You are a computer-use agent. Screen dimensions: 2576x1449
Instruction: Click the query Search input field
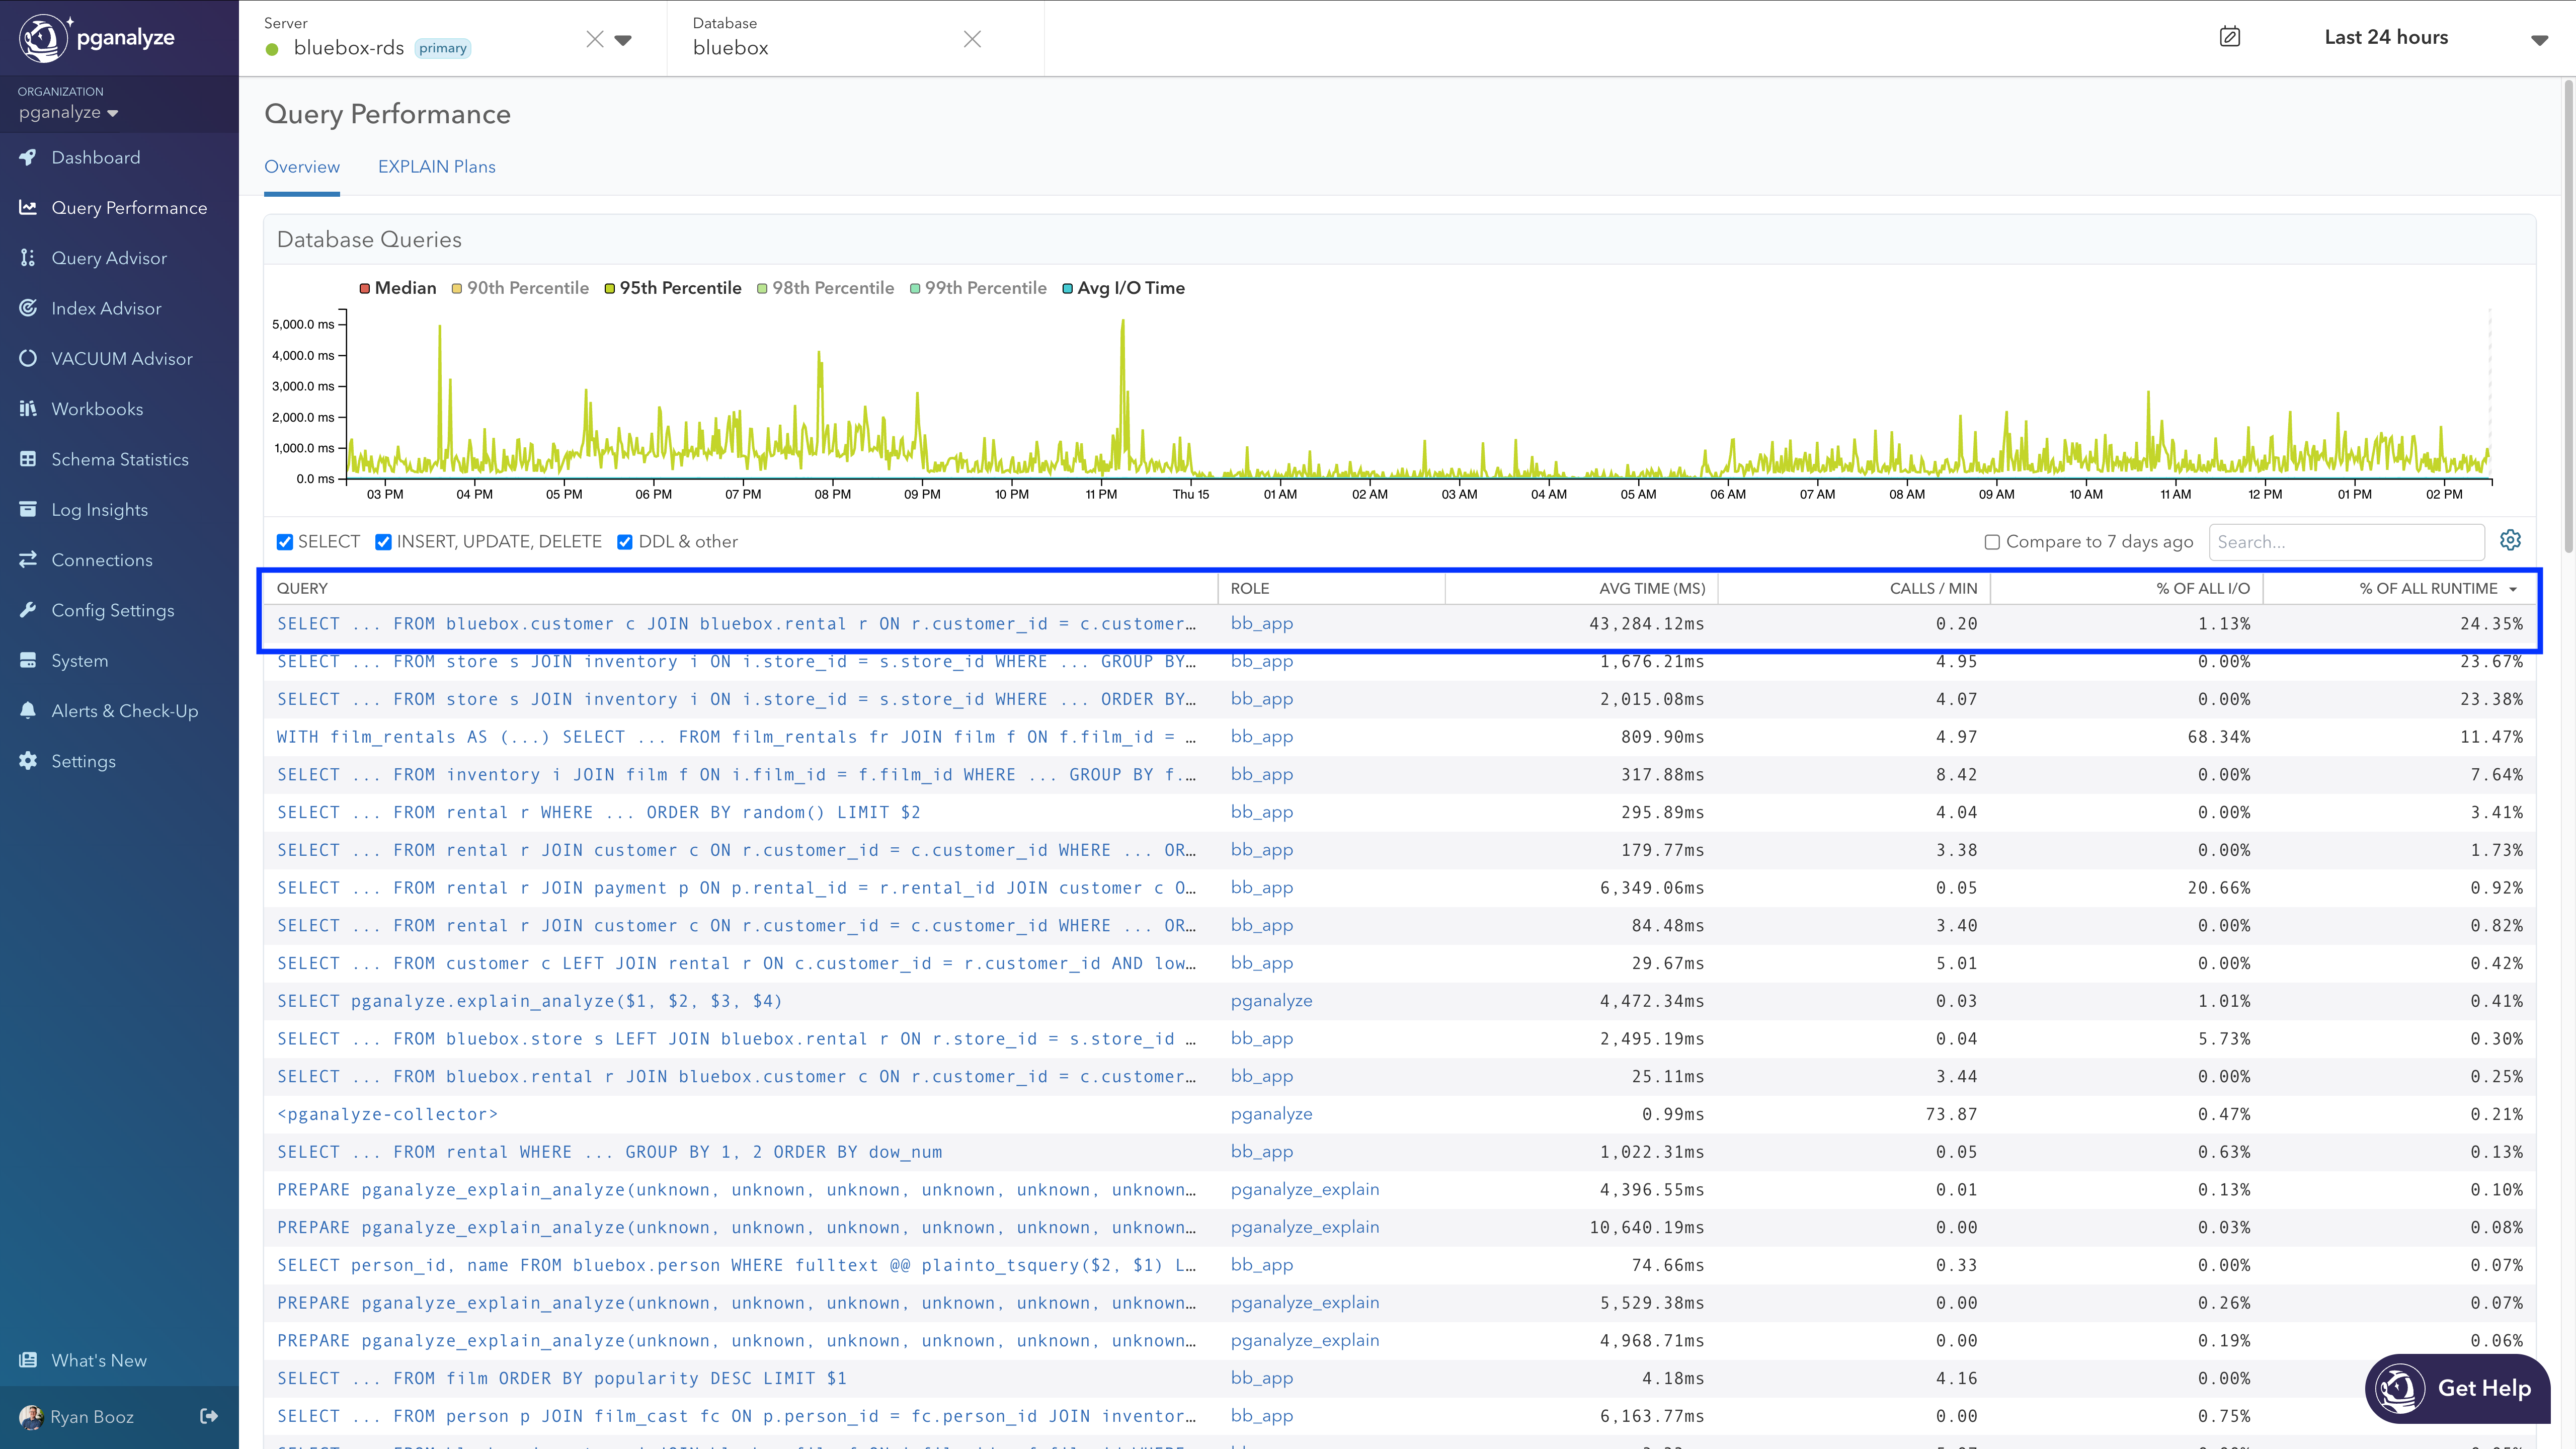click(2346, 542)
